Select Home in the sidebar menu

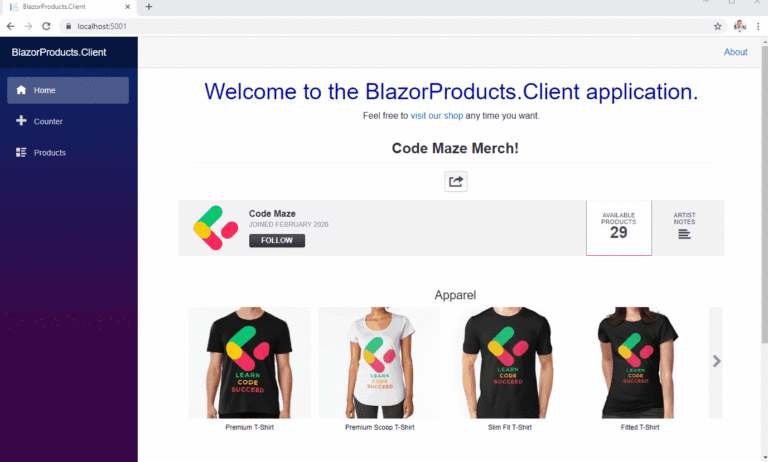68,90
